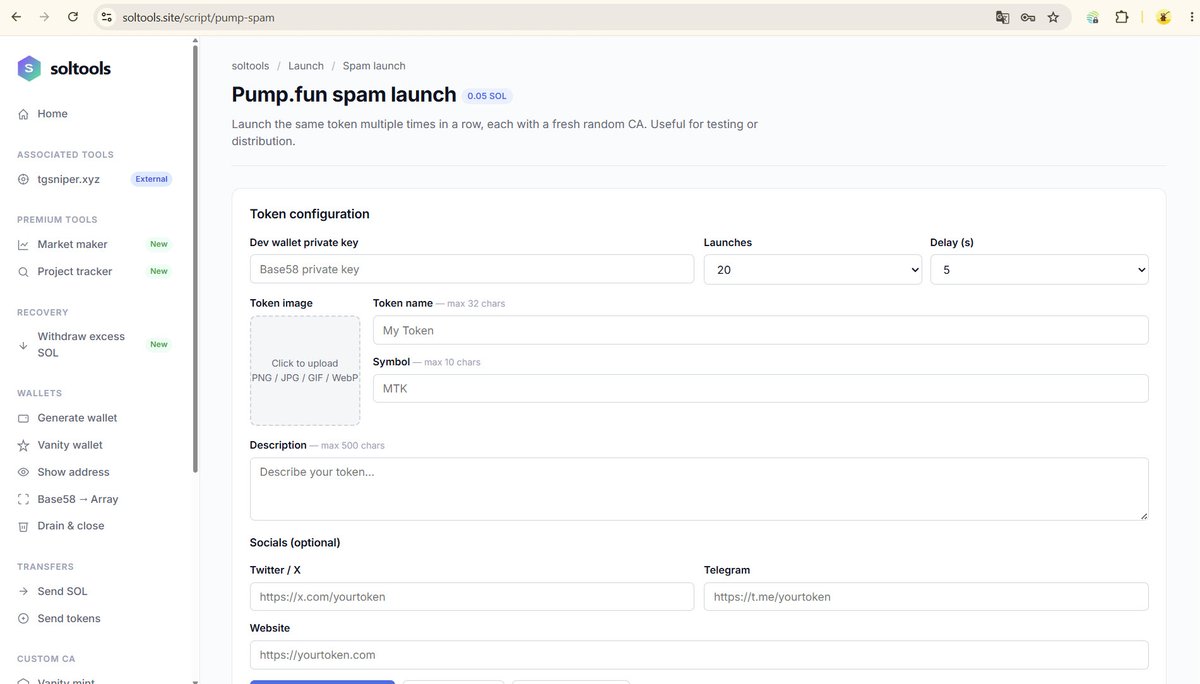Reload the page with the refresh icon

pos(72,17)
